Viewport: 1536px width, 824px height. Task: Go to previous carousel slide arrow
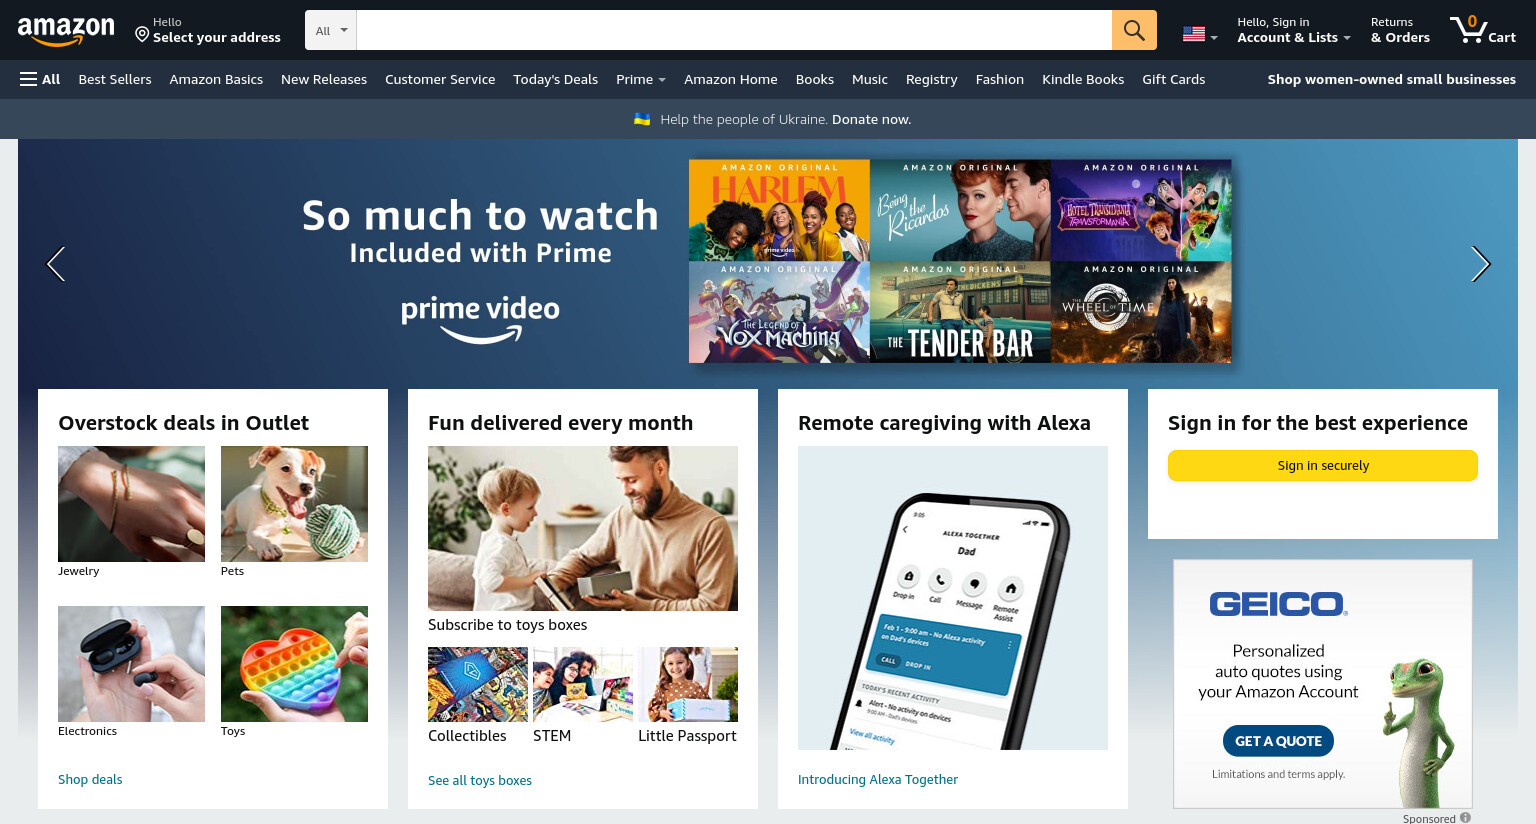pos(56,264)
